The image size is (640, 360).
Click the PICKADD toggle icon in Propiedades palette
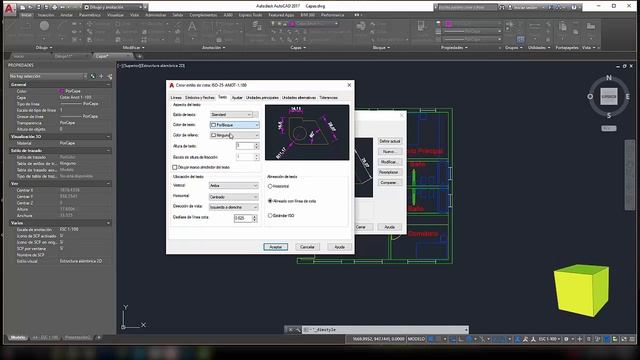pos(93,76)
